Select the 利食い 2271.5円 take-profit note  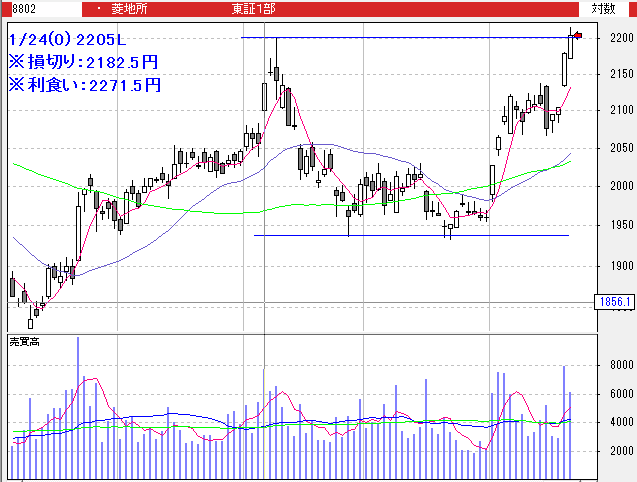84,85
